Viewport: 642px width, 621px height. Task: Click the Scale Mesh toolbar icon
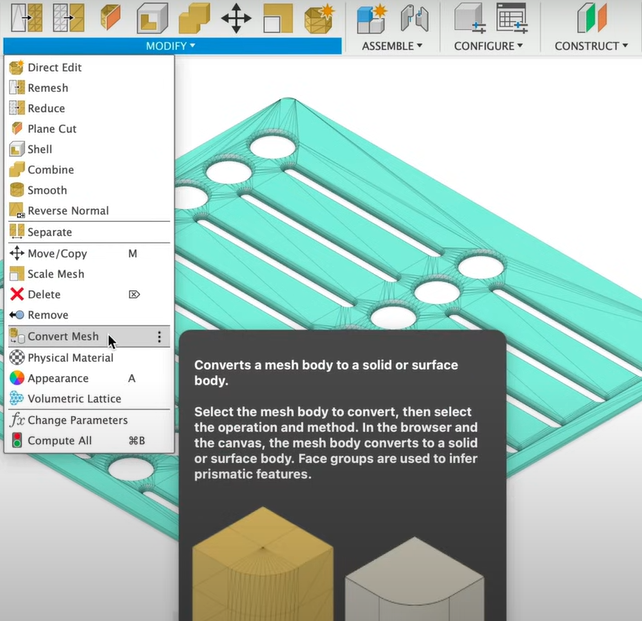click(x=278, y=18)
